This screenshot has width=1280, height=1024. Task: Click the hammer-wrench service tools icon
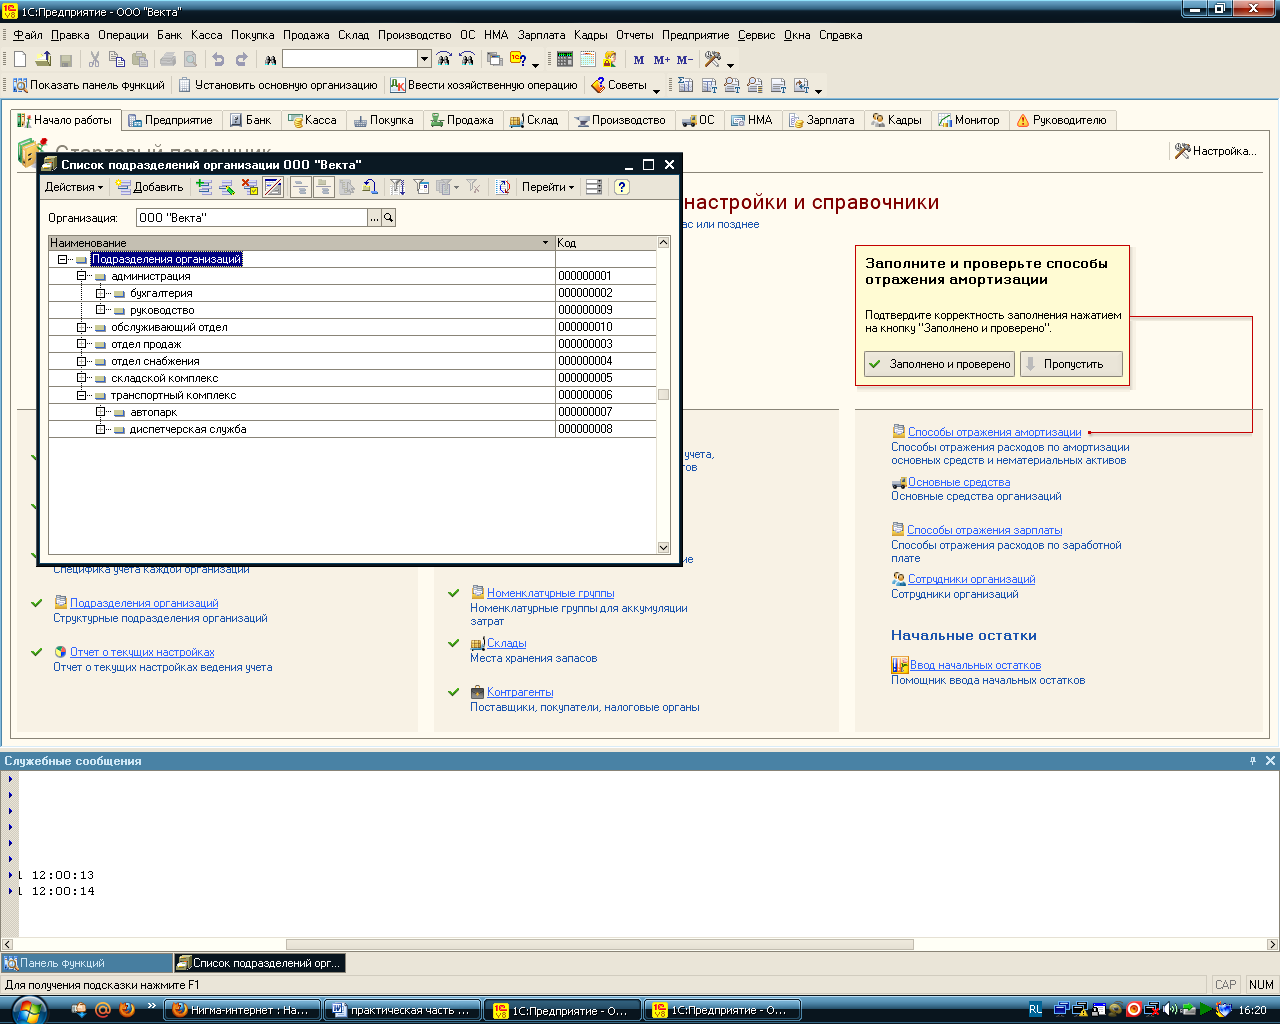pyautogui.click(x=713, y=60)
